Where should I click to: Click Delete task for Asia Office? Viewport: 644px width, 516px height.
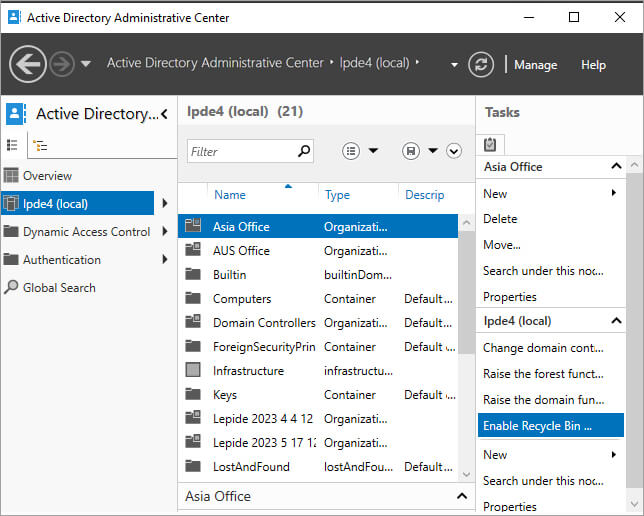pyautogui.click(x=500, y=219)
